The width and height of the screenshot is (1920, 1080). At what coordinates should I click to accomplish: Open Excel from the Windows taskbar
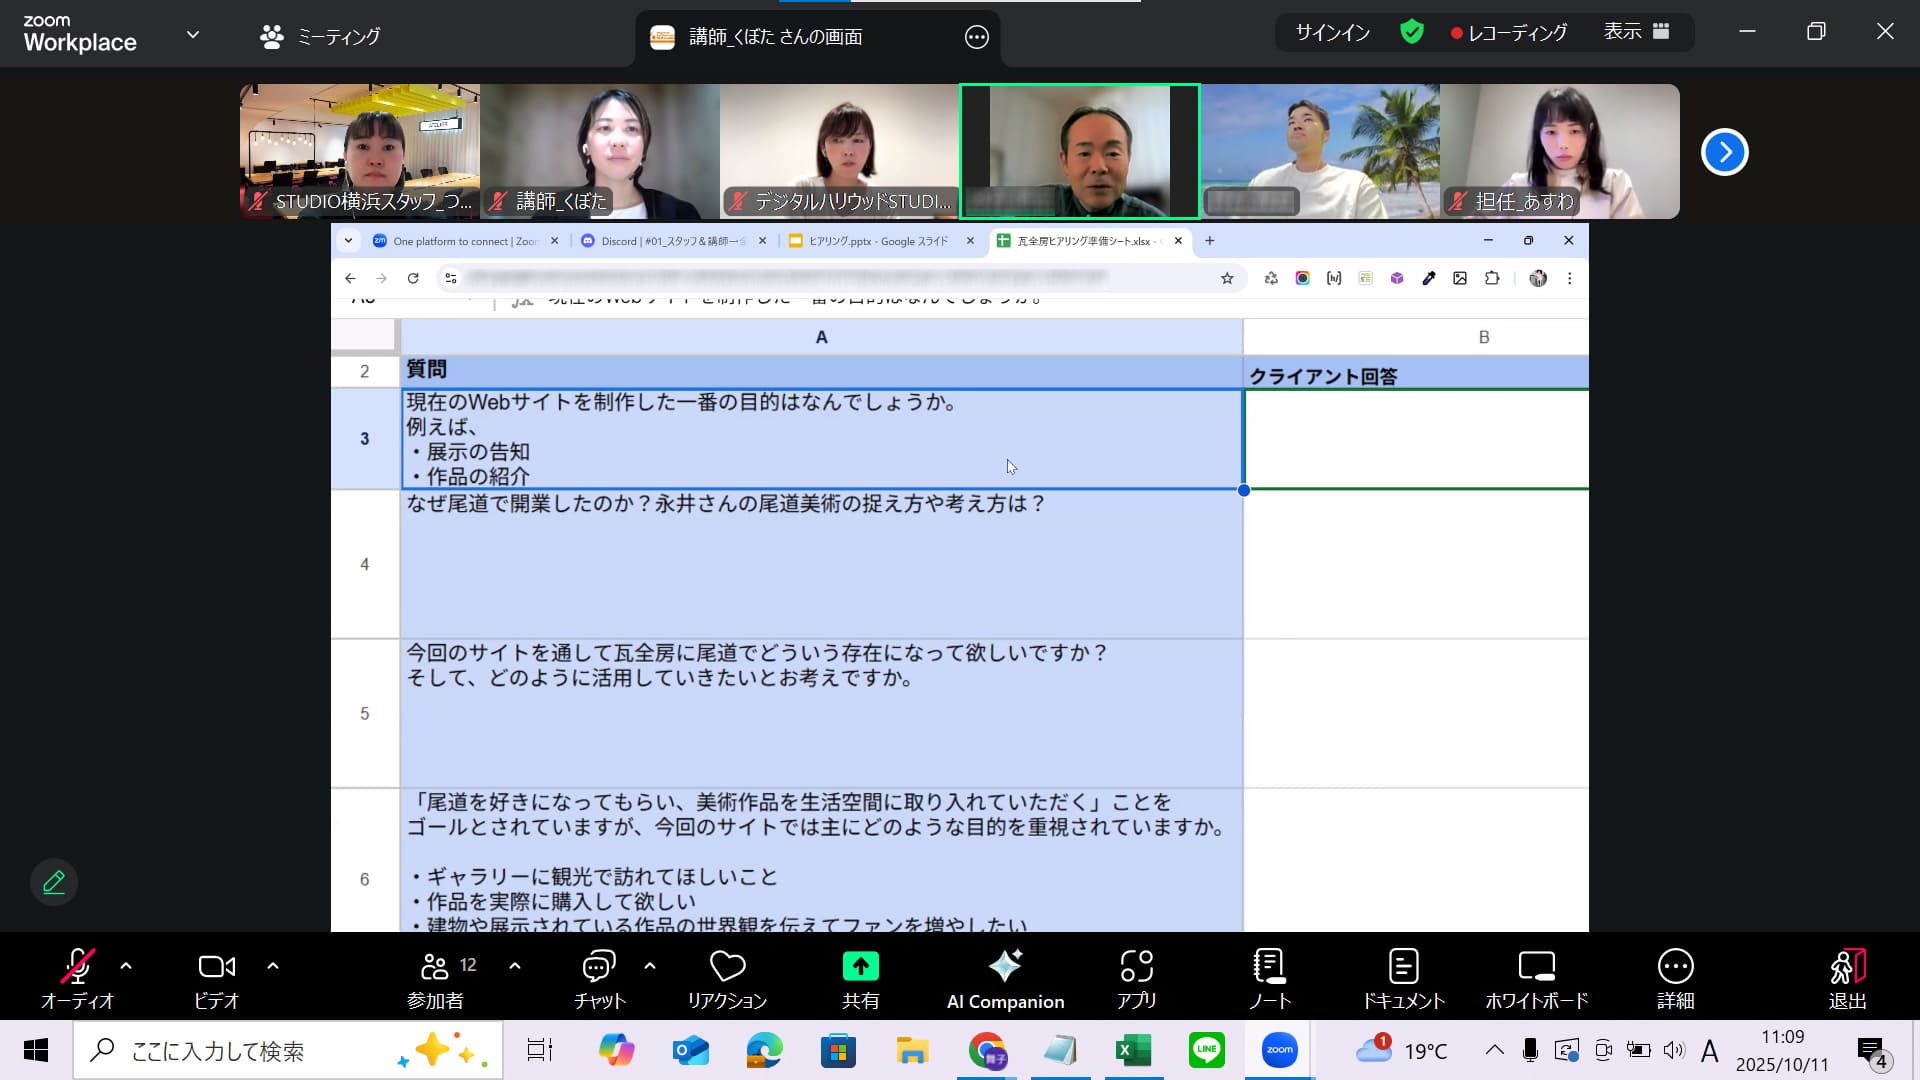coord(1133,1050)
